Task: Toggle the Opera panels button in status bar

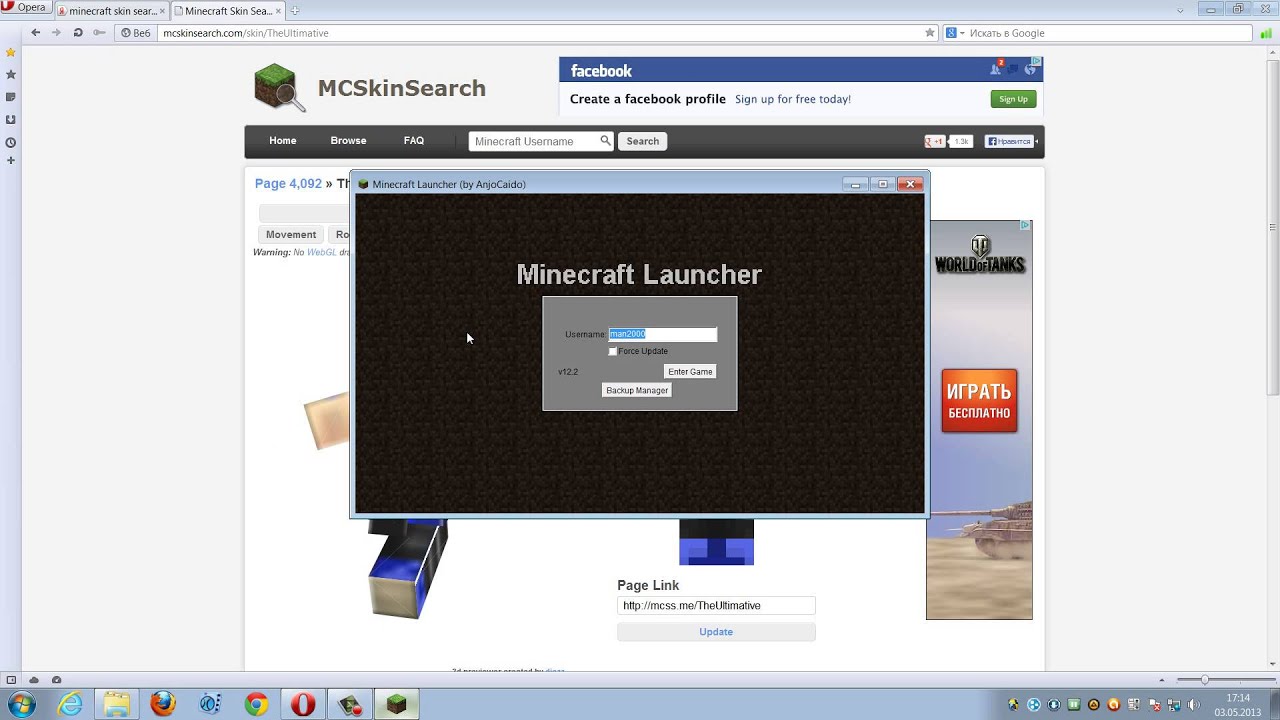Action: [11, 680]
